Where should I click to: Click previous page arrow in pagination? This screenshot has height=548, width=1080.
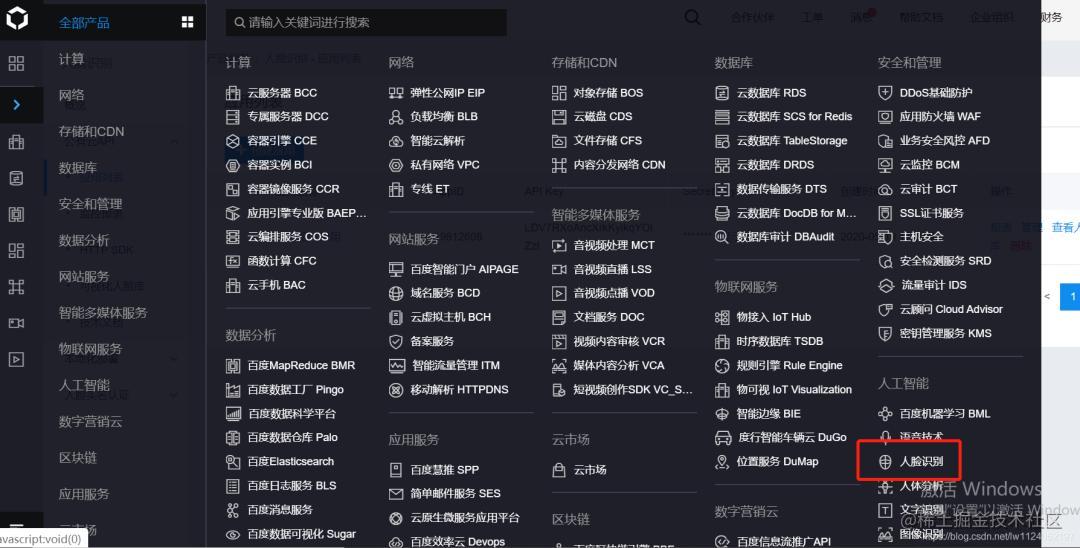click(x=1047, y=297)
